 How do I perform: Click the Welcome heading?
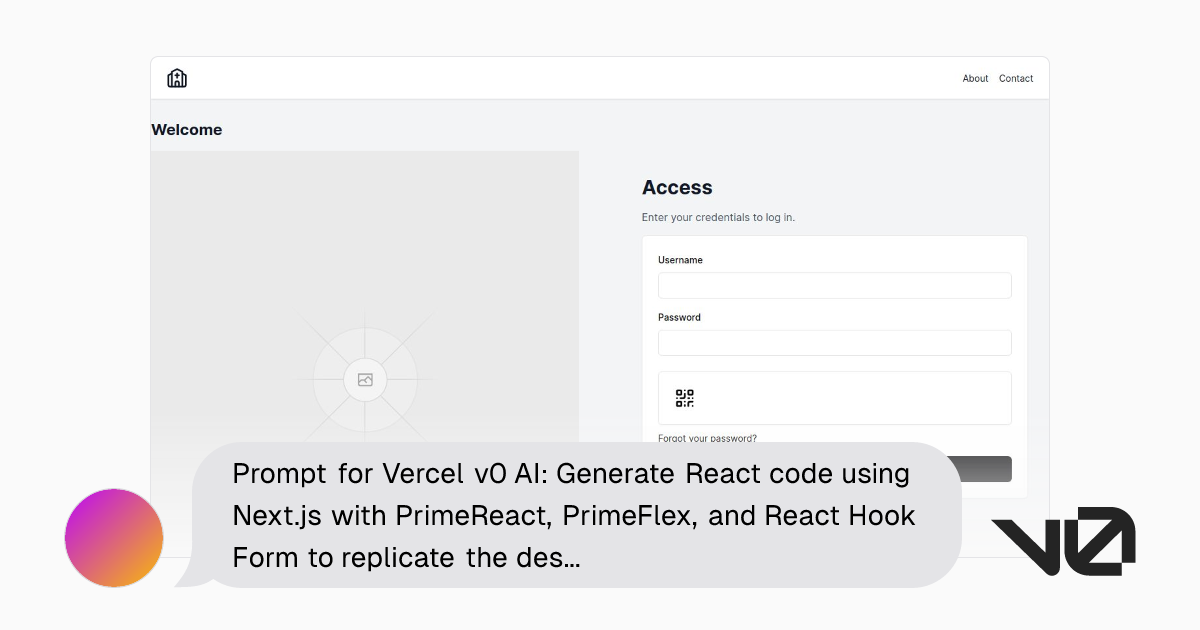coord(186,129)
